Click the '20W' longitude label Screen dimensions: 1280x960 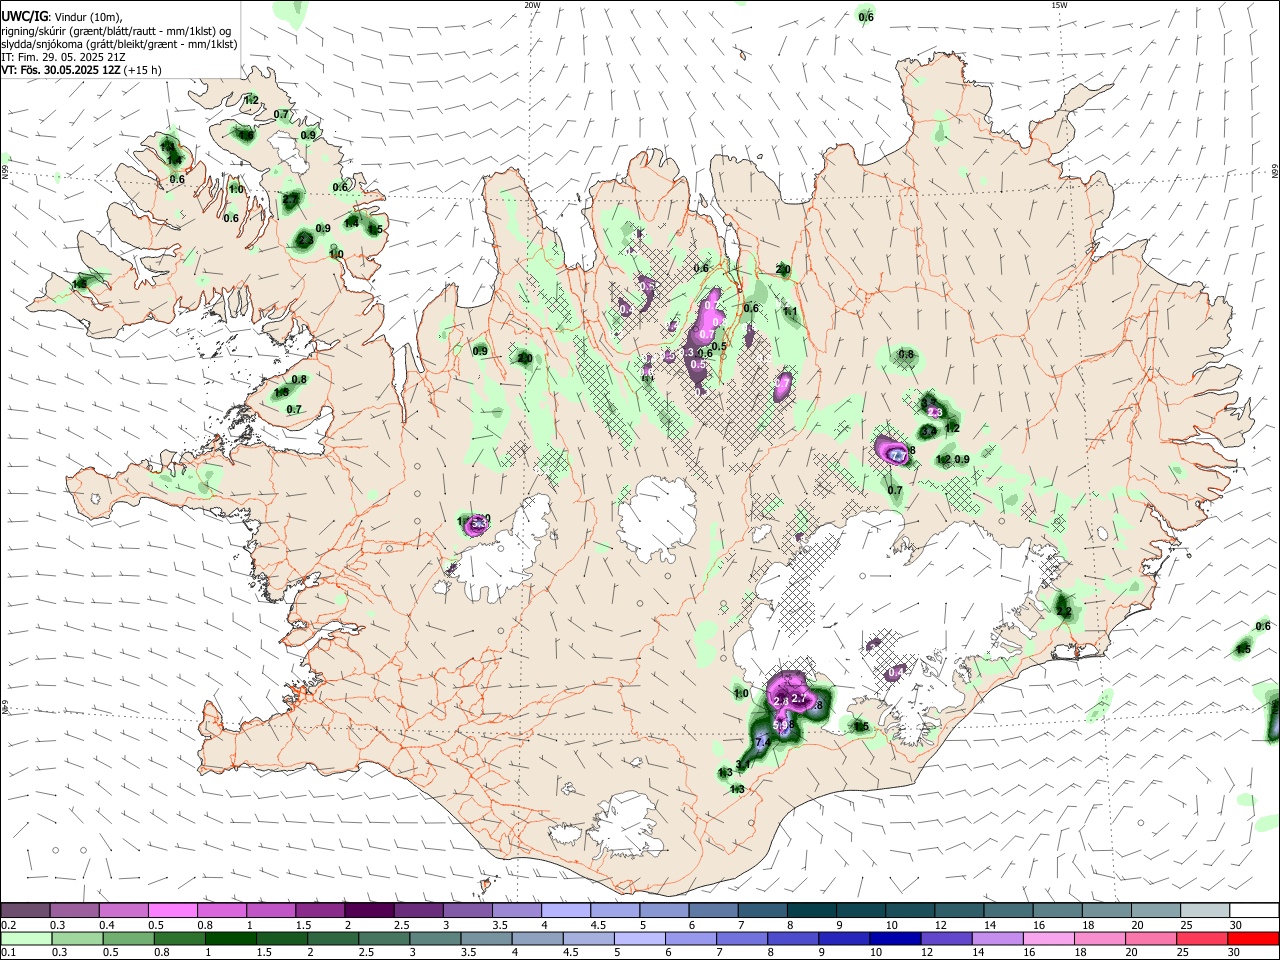tap(532, 5)
